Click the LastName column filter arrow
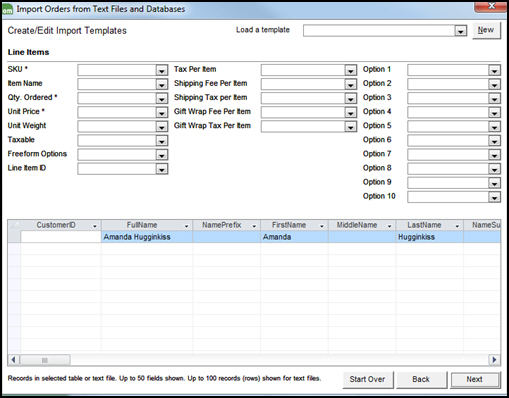 (x=457, y=226)
